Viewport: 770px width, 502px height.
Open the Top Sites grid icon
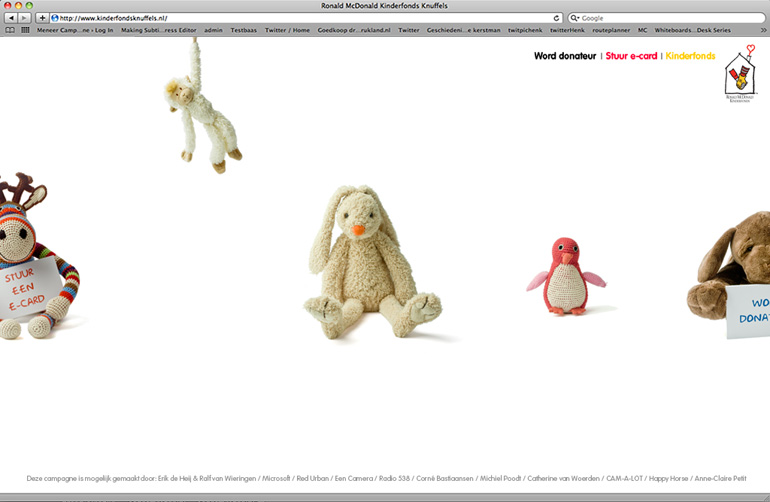pos(25,30)
